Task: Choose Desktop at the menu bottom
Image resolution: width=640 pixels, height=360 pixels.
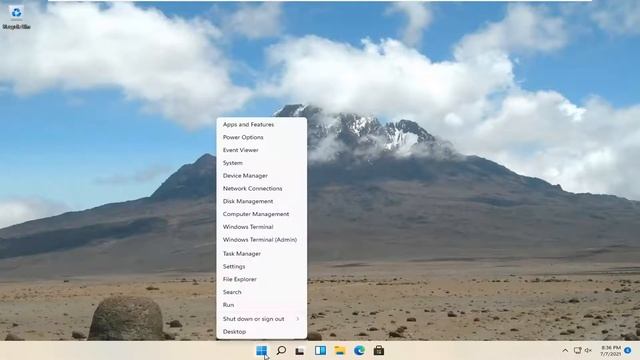Action: coord(262,332)
